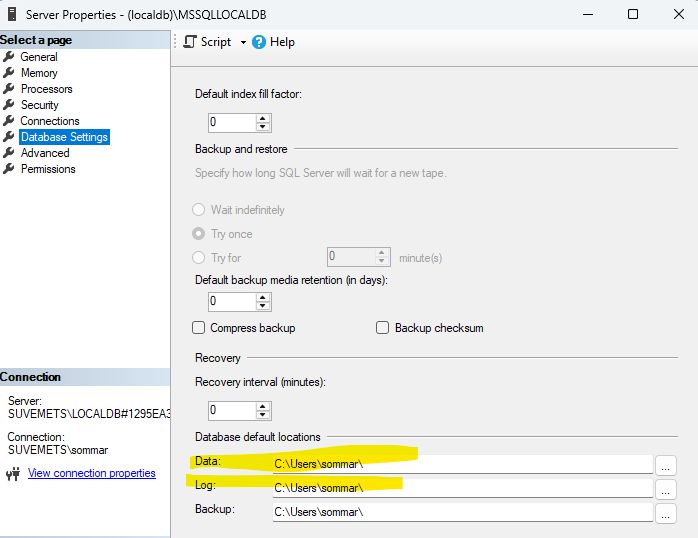The height and width of the screenshot is (538, 698).
Task: Click the connection name SUVEMETS\sommar
Action: pyautogui.click(x=58, y=450)
